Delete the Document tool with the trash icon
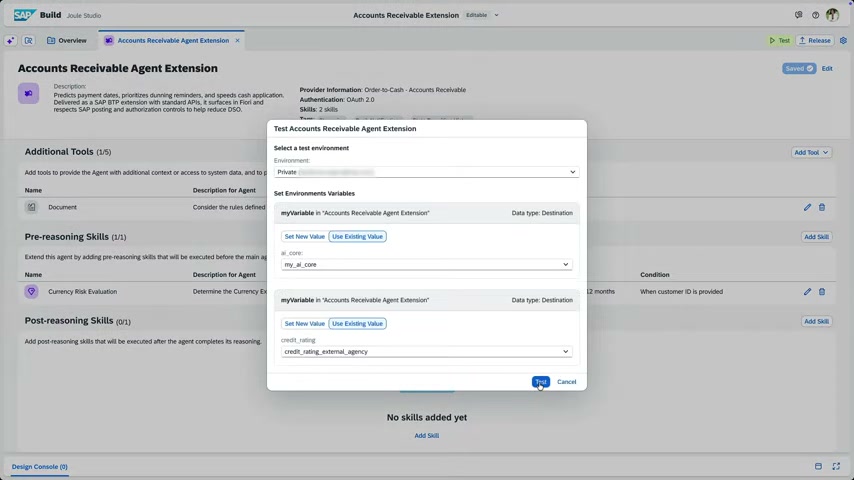Screen dimensions: 854x480 tap(822, 207)
